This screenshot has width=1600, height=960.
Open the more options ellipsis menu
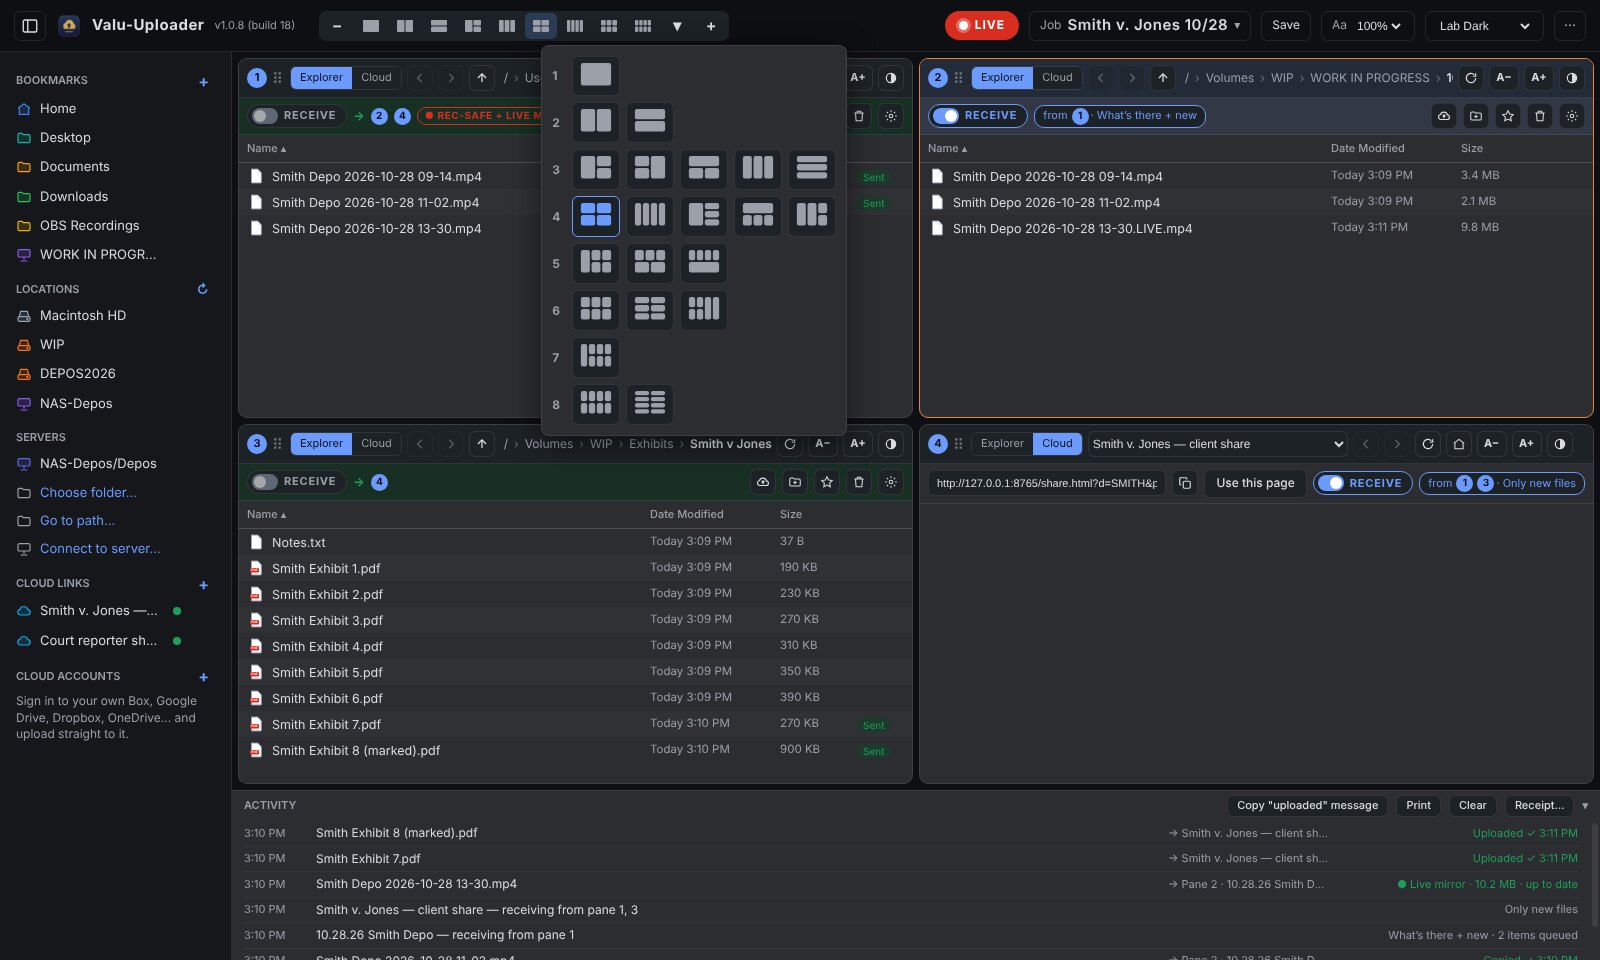tap(1570, 26)
